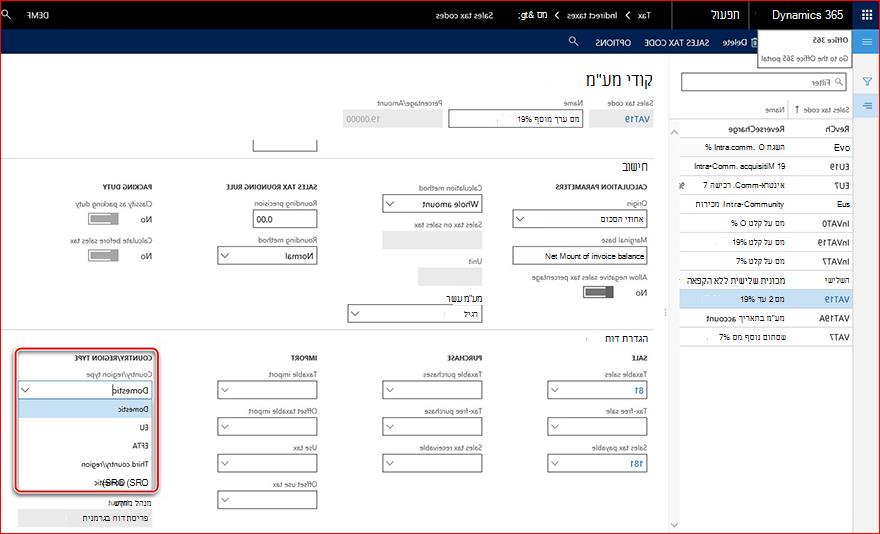The width and height of the screenshot is (880, 534).
Task: Click the list view icon below funnel
Action: [867, 106]
